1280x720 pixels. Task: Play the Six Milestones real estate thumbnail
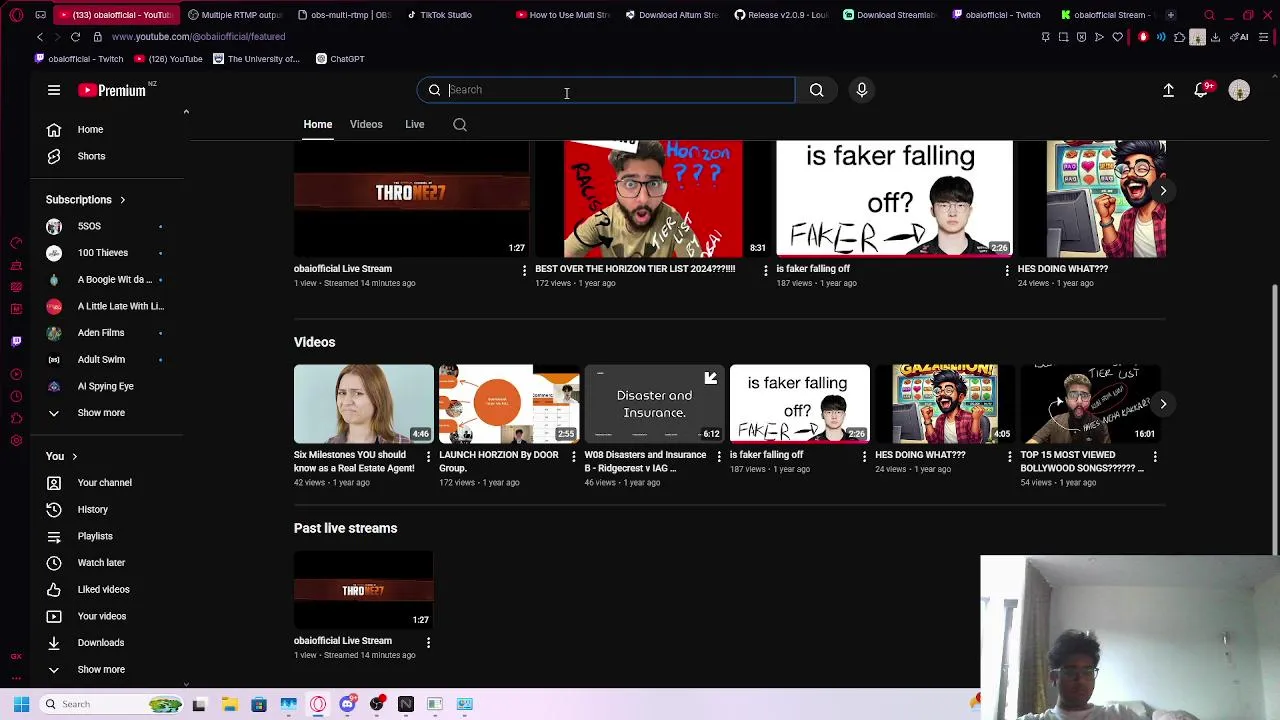[364, 404]
